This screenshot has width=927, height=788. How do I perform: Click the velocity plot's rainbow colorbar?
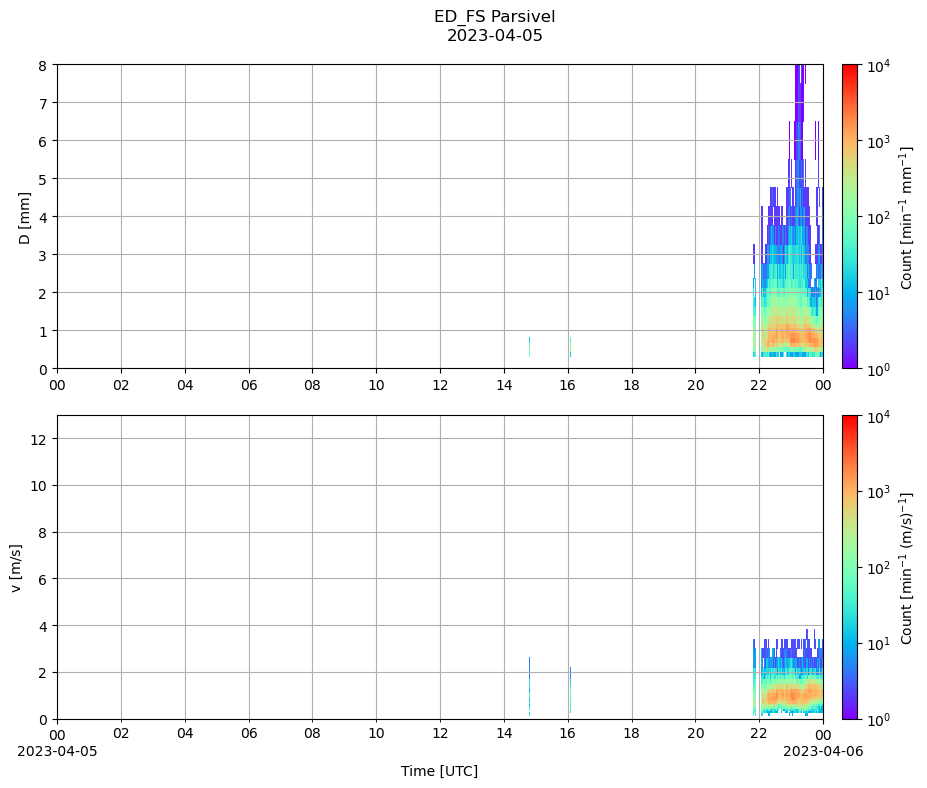click(850, 568)
